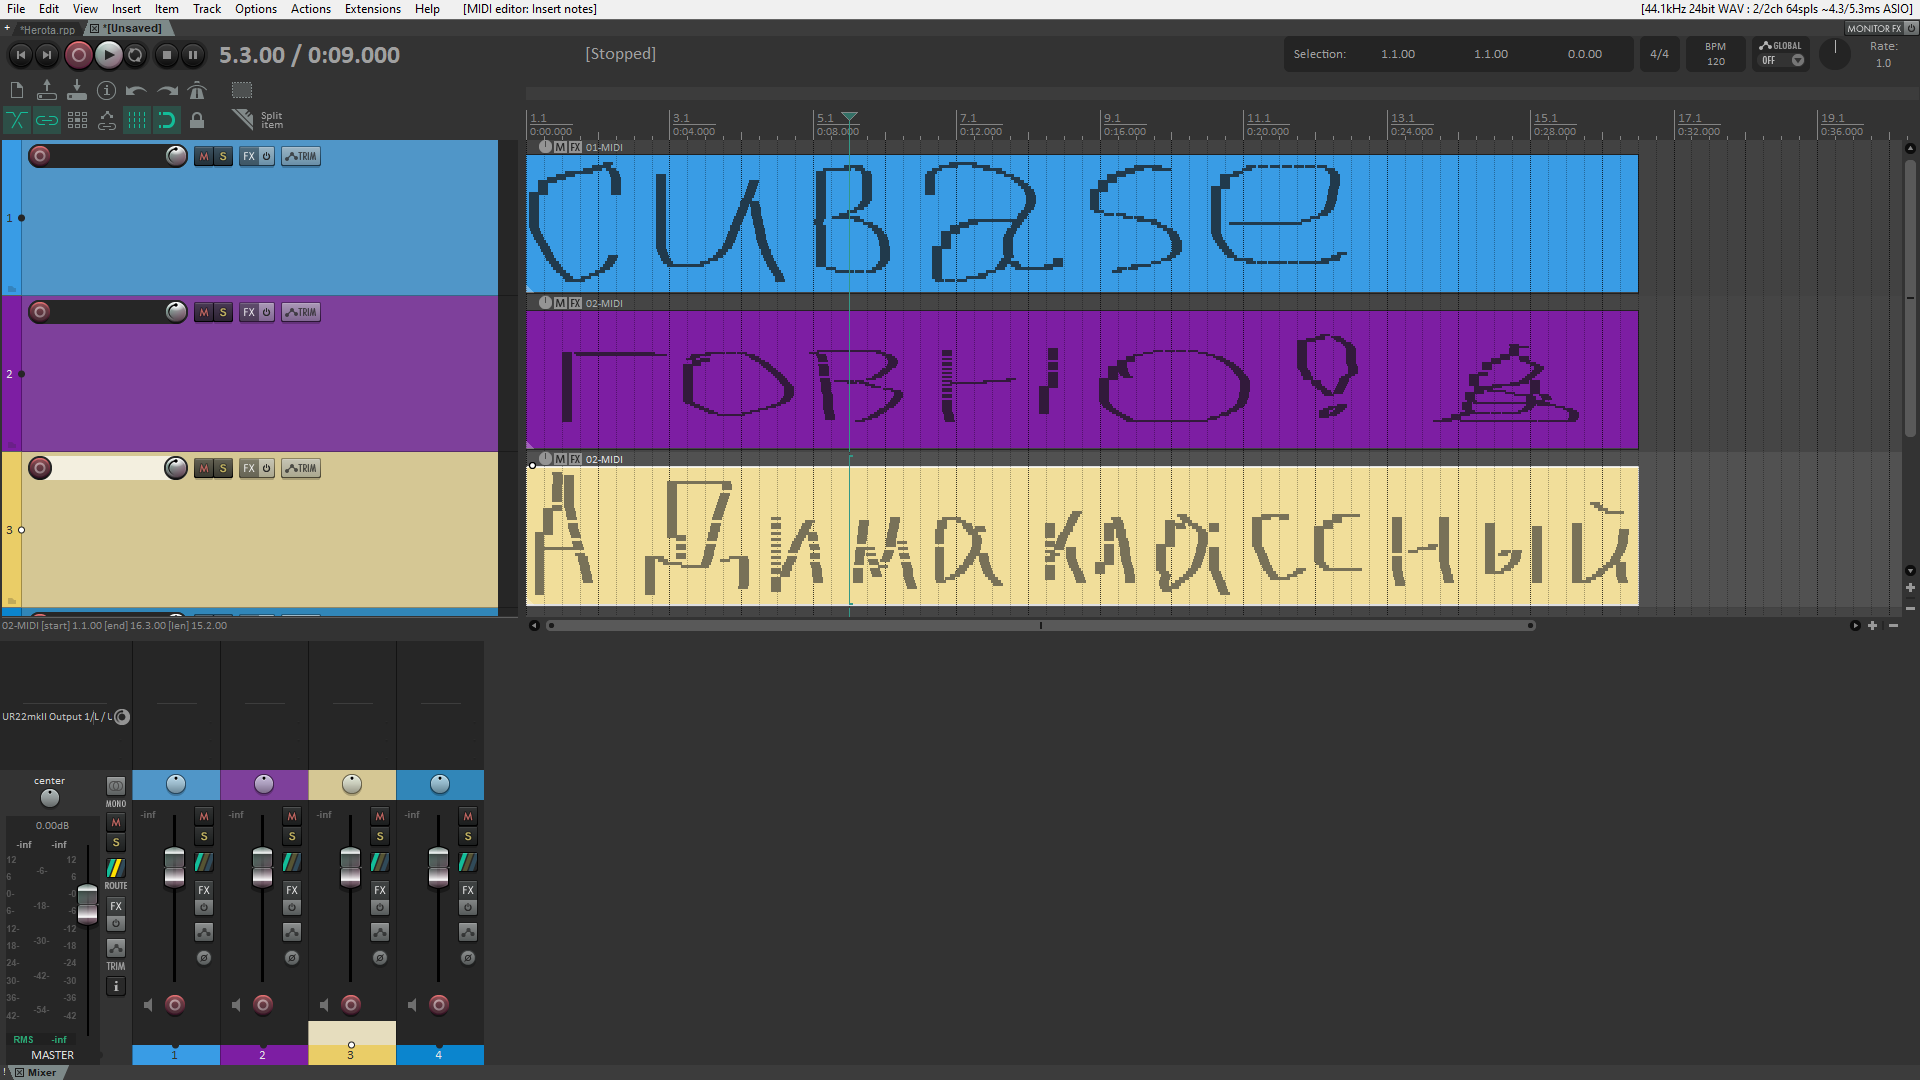This screenshot has height=1080, width=1920.
Task: Open master track info button
Action: (x=116, y=986)
